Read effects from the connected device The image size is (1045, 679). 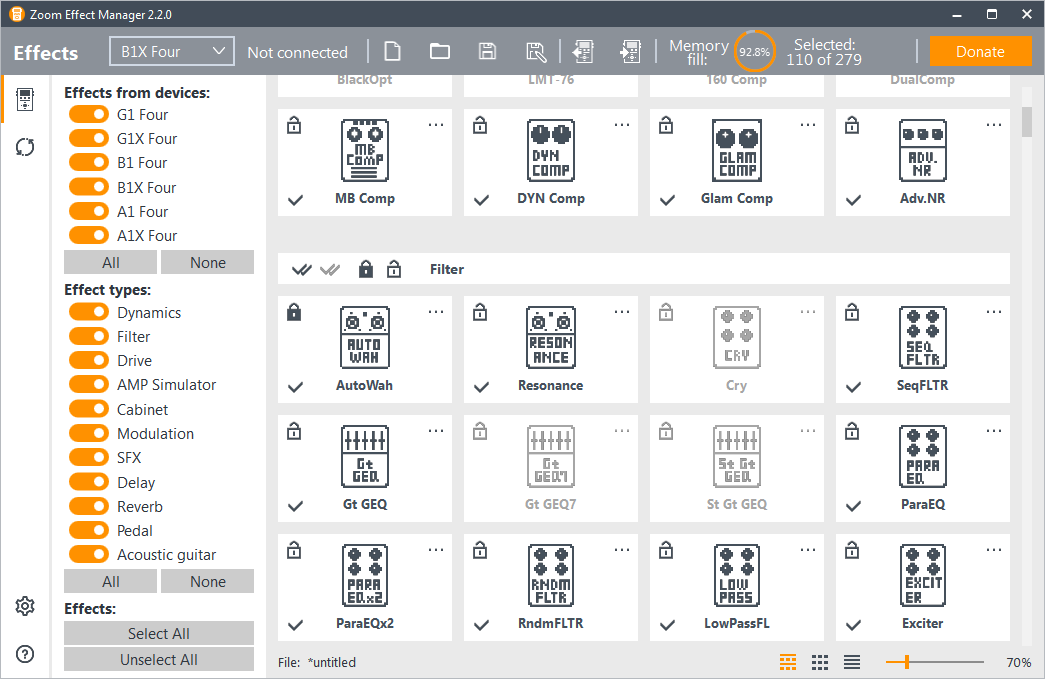[x=583, y=51]
